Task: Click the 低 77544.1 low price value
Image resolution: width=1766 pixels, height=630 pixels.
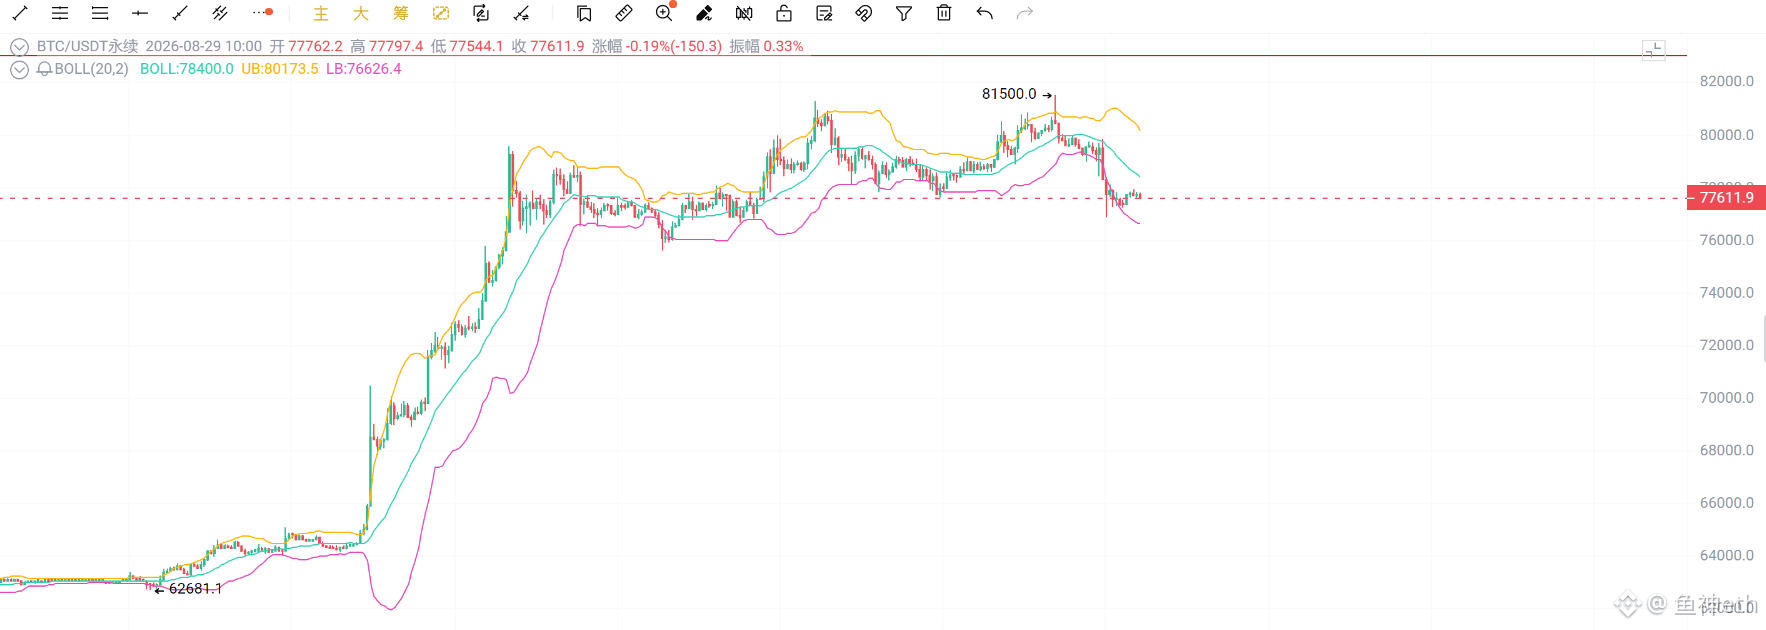Action: [x=467, y=46]
